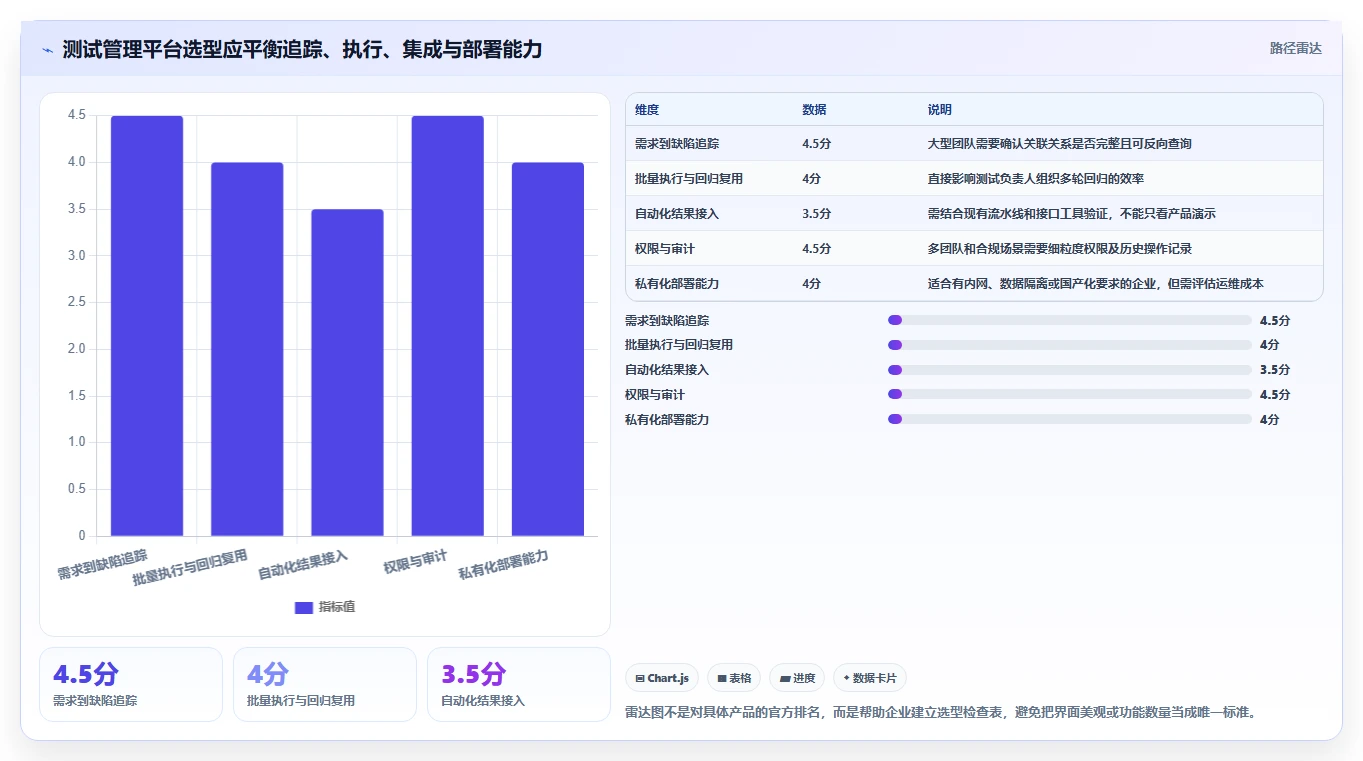Click the 需求到缺陷追踪 bar in the chart
Screen dimensions: 1363x761
pos(147,326)
